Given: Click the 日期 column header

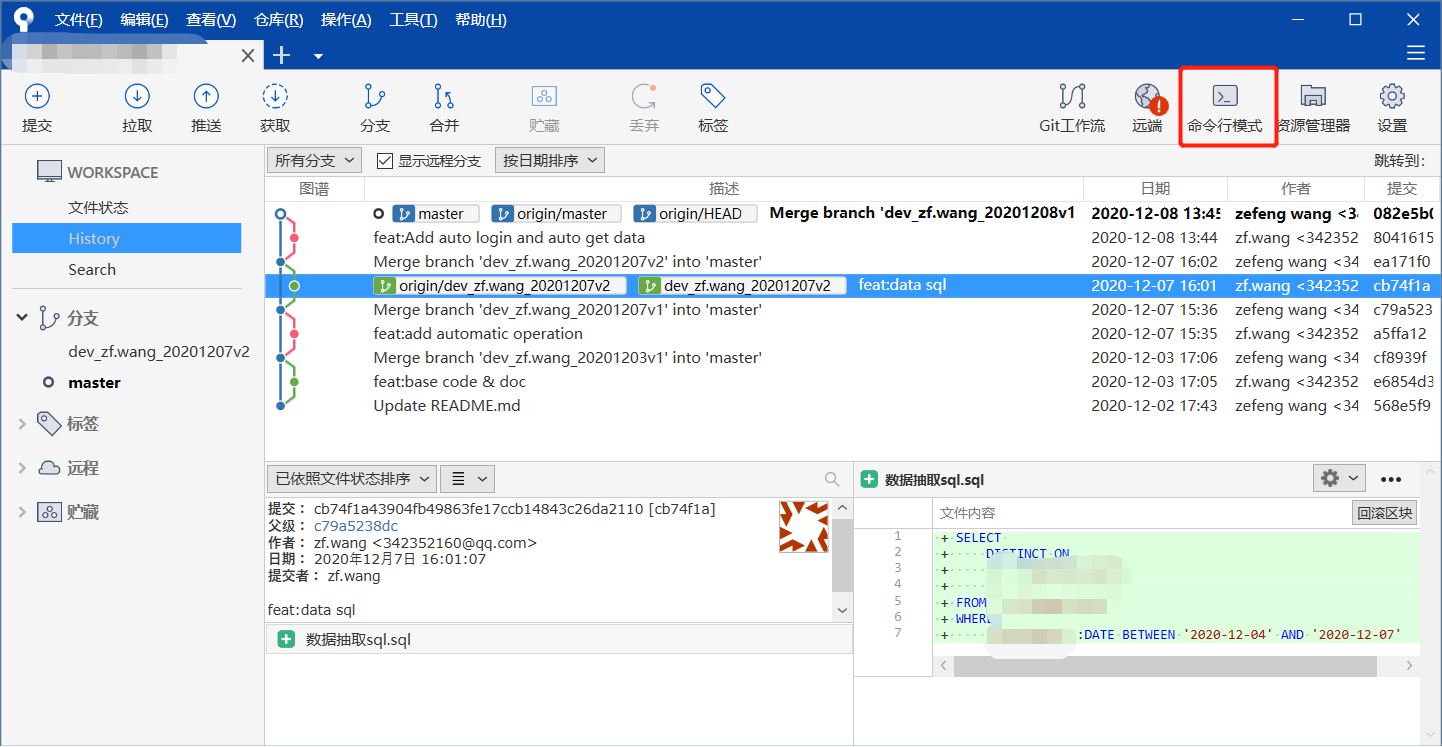Looking at the screenshot, I should tap(1155, 188).
